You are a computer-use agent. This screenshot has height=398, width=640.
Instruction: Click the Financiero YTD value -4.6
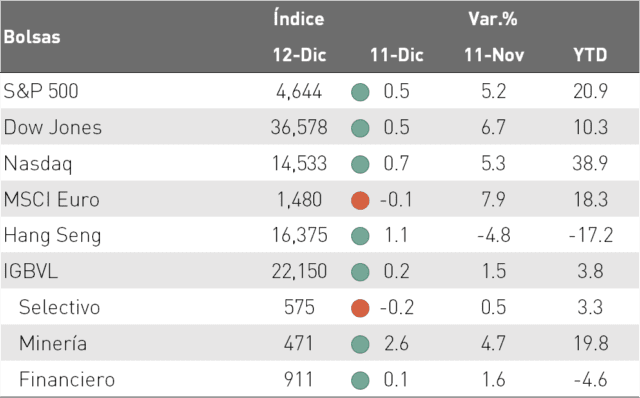(x=590, y=380)
